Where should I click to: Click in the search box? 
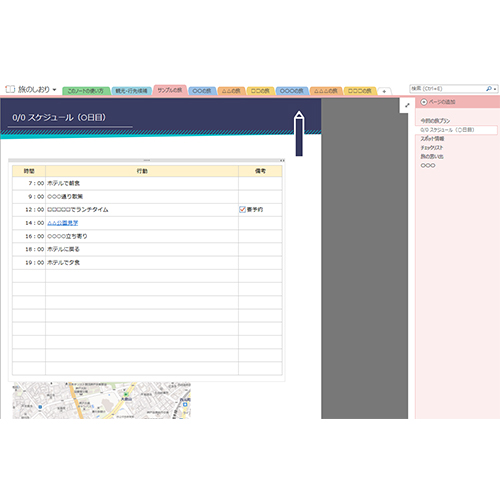(x=448, y=89)
